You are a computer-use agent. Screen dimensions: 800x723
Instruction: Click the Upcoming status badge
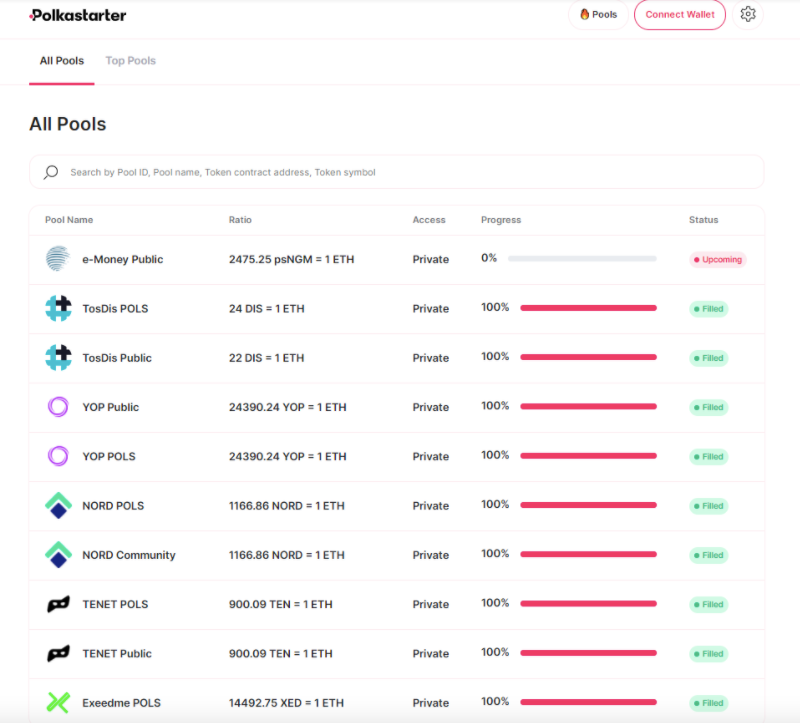(717, 259)
